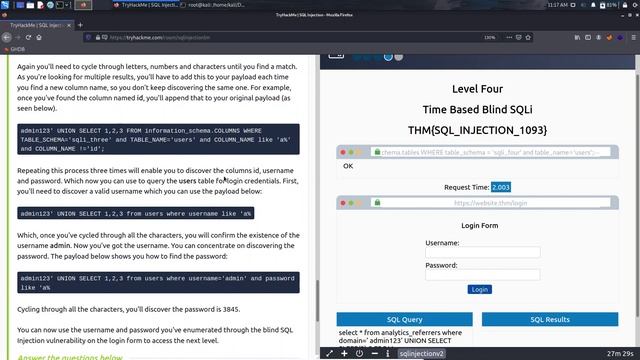Close the TryHackMe browser tab
The image size is (640, 360).
pyautogui.click(x=69, y=25)
